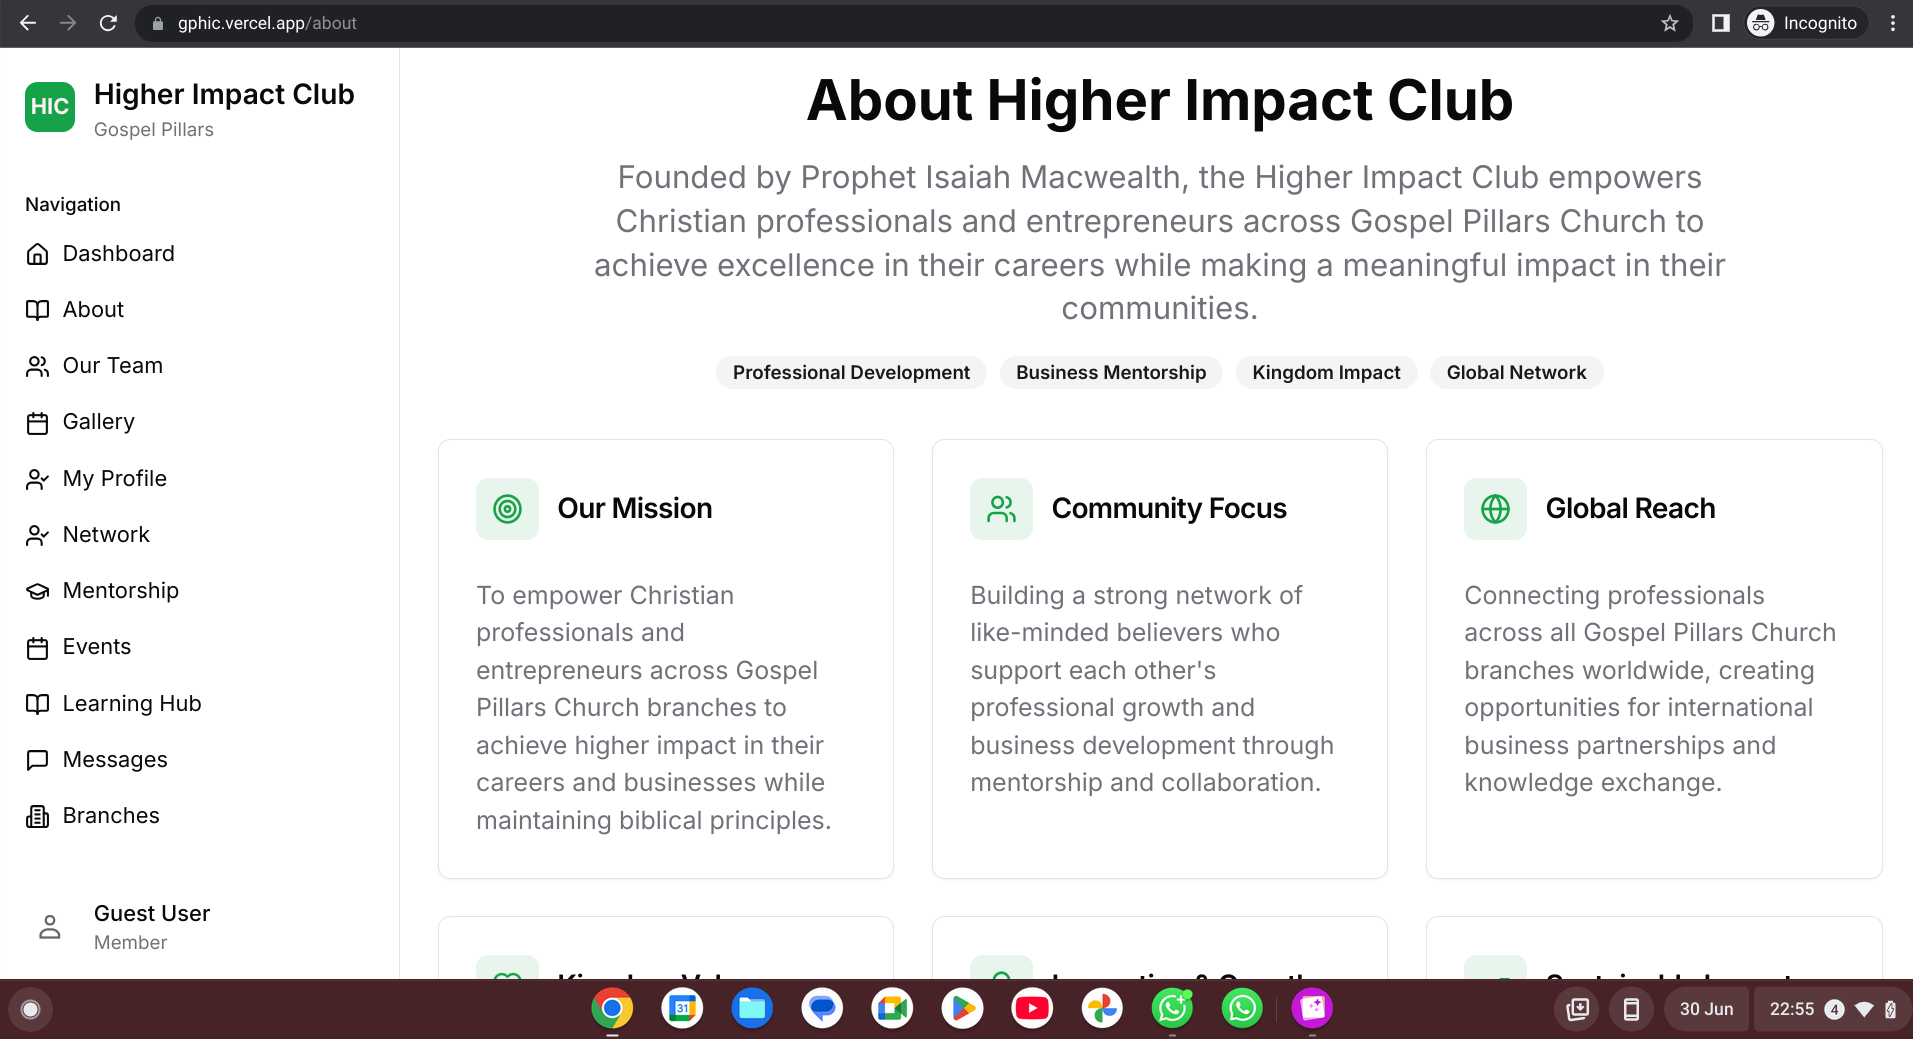Click the Gallery calendar icon

click(x=37, y=423)
